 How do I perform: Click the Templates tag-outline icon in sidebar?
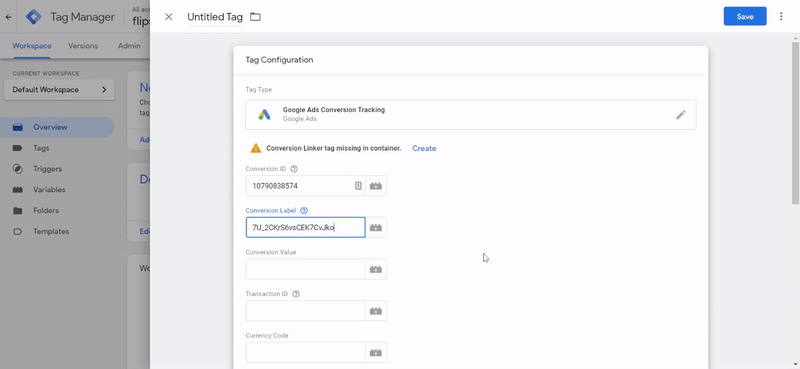coord(17,232)
